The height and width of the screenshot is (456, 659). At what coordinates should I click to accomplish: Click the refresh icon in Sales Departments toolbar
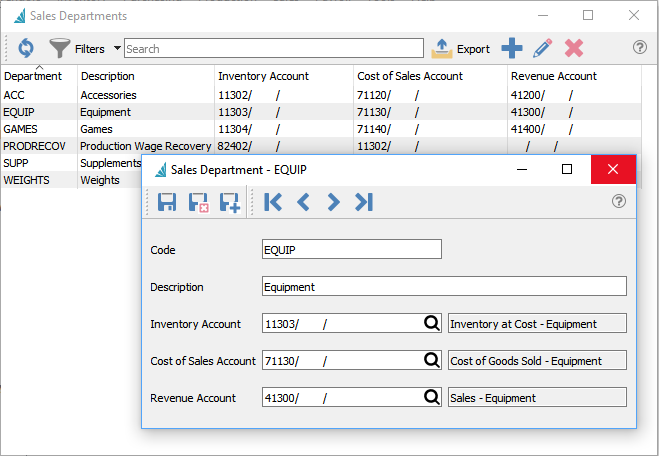pyautogui.click(x=26, y=48)
